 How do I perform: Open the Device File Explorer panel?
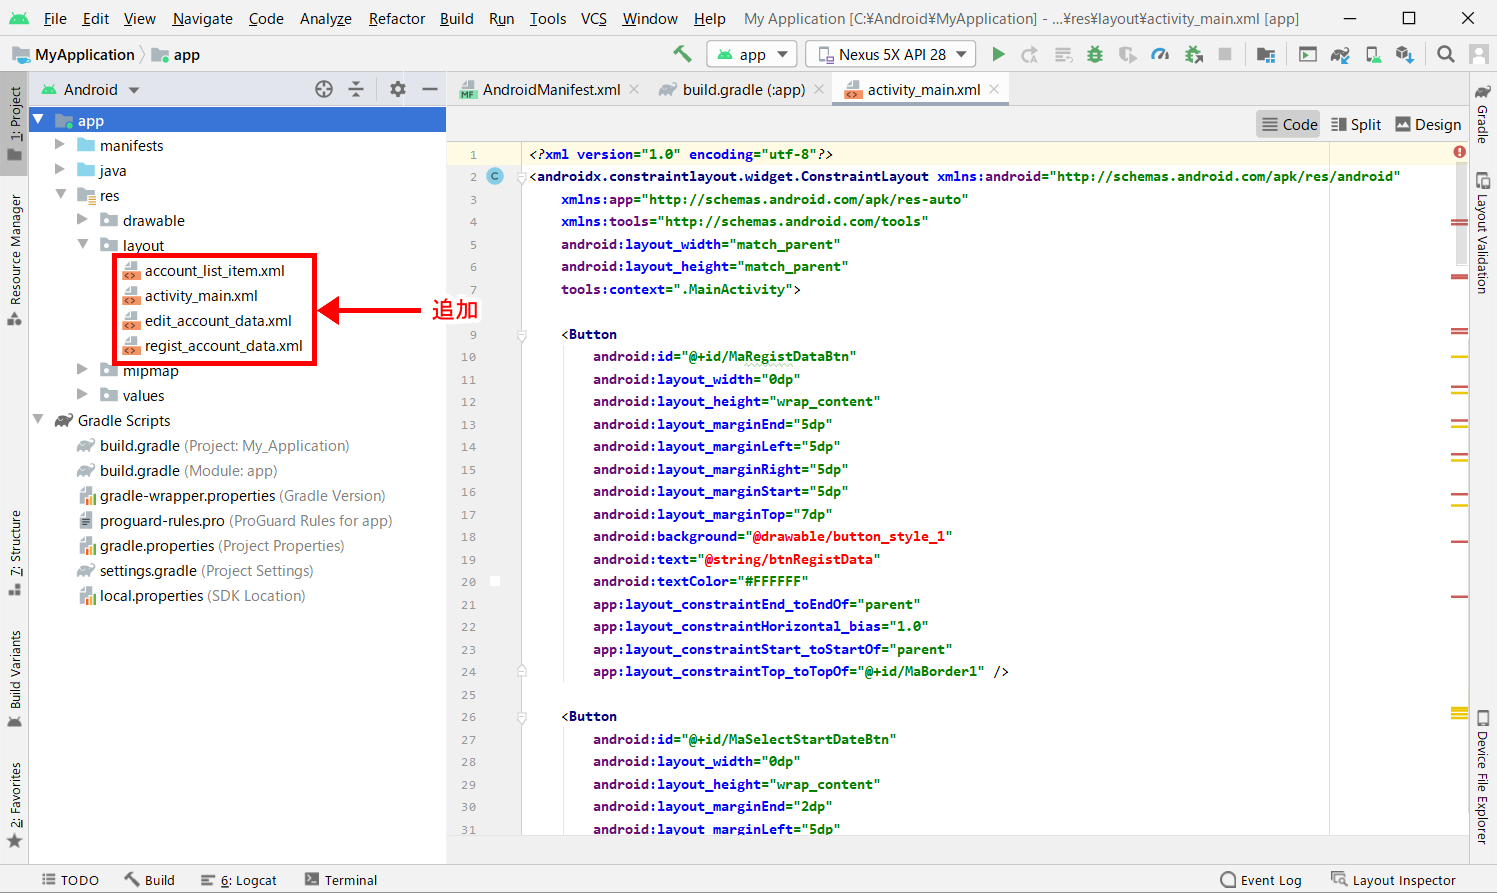pos(1482,776)
